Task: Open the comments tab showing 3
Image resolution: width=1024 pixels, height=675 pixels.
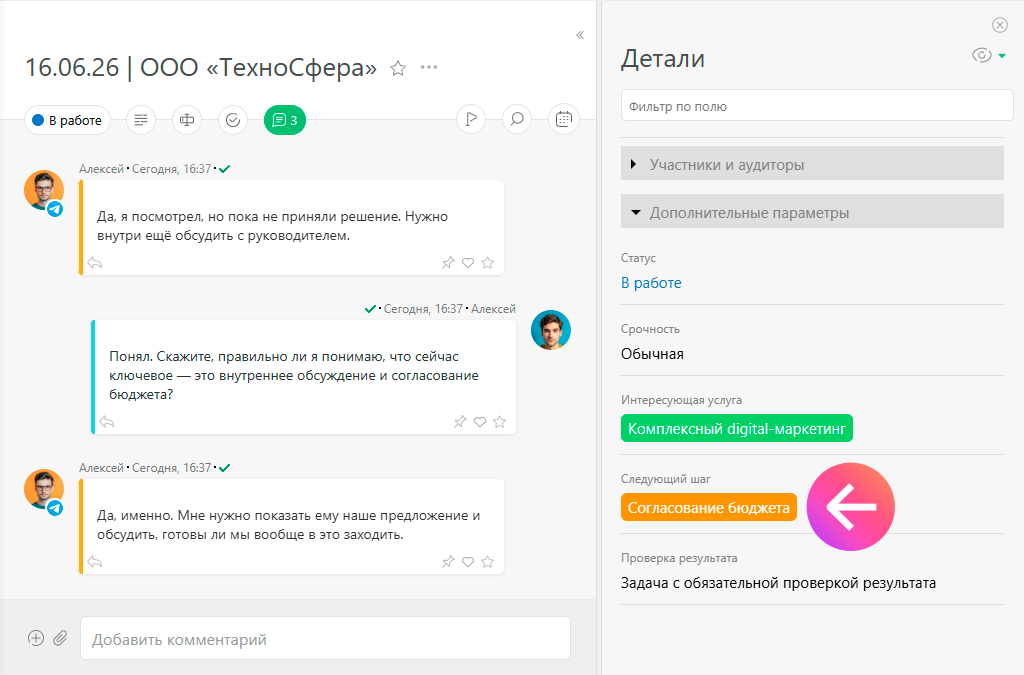Action: click(x=285, y=120)
